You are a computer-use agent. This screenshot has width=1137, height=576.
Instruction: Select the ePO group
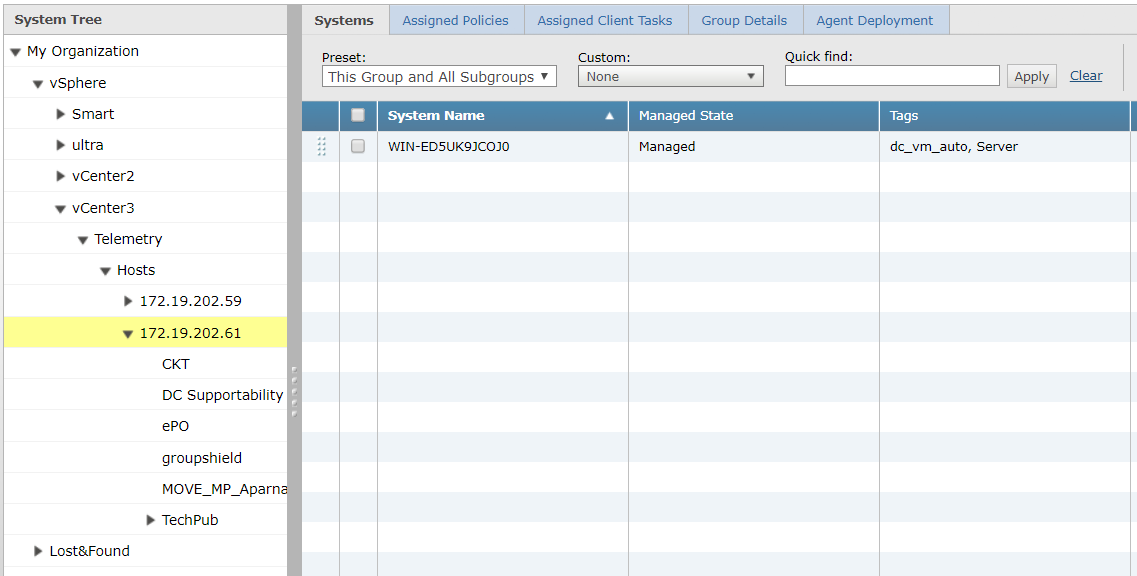pyautogui.click(x=175, y=427)
